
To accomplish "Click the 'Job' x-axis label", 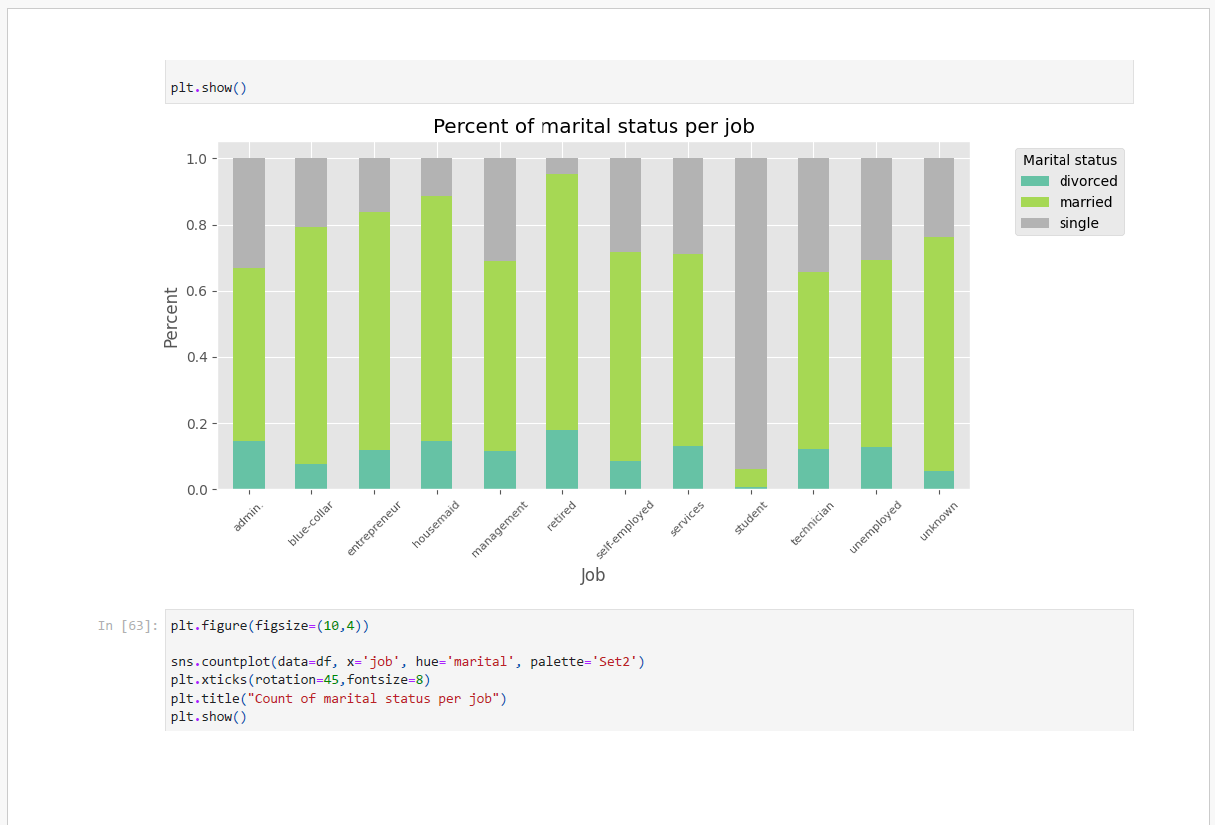I will click(x=593, y=576).
